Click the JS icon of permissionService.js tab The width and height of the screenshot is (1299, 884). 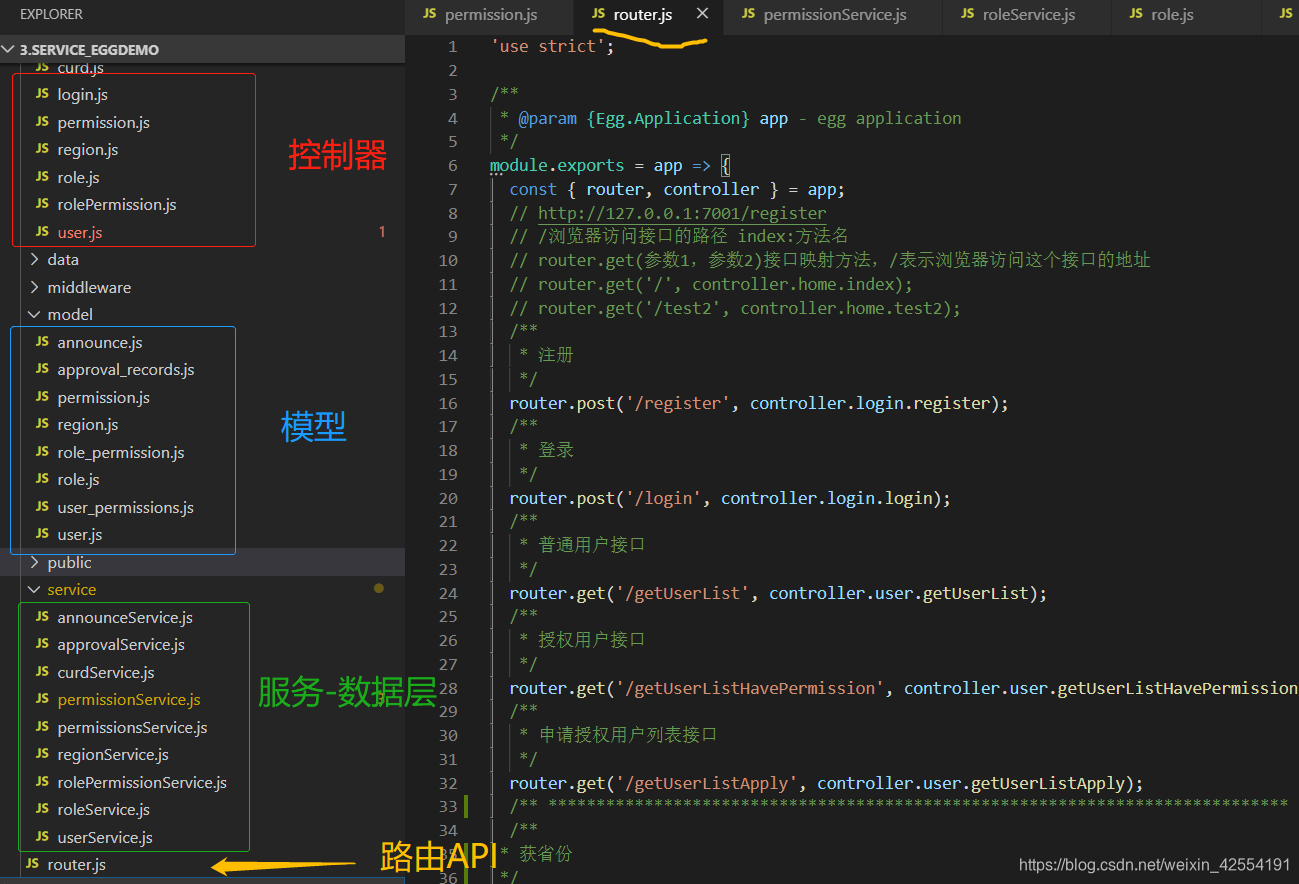[748, 14]
